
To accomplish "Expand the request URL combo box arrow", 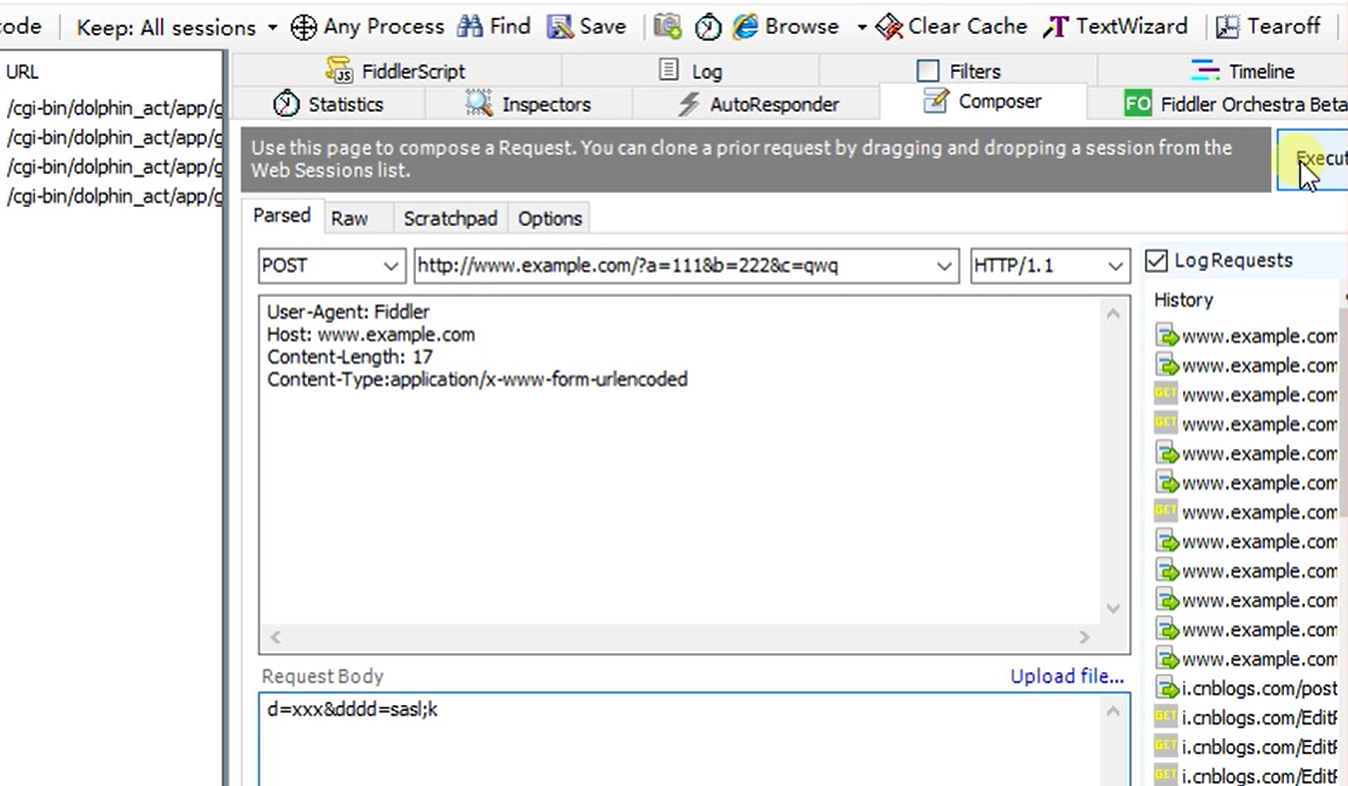I will click(943, 266).
